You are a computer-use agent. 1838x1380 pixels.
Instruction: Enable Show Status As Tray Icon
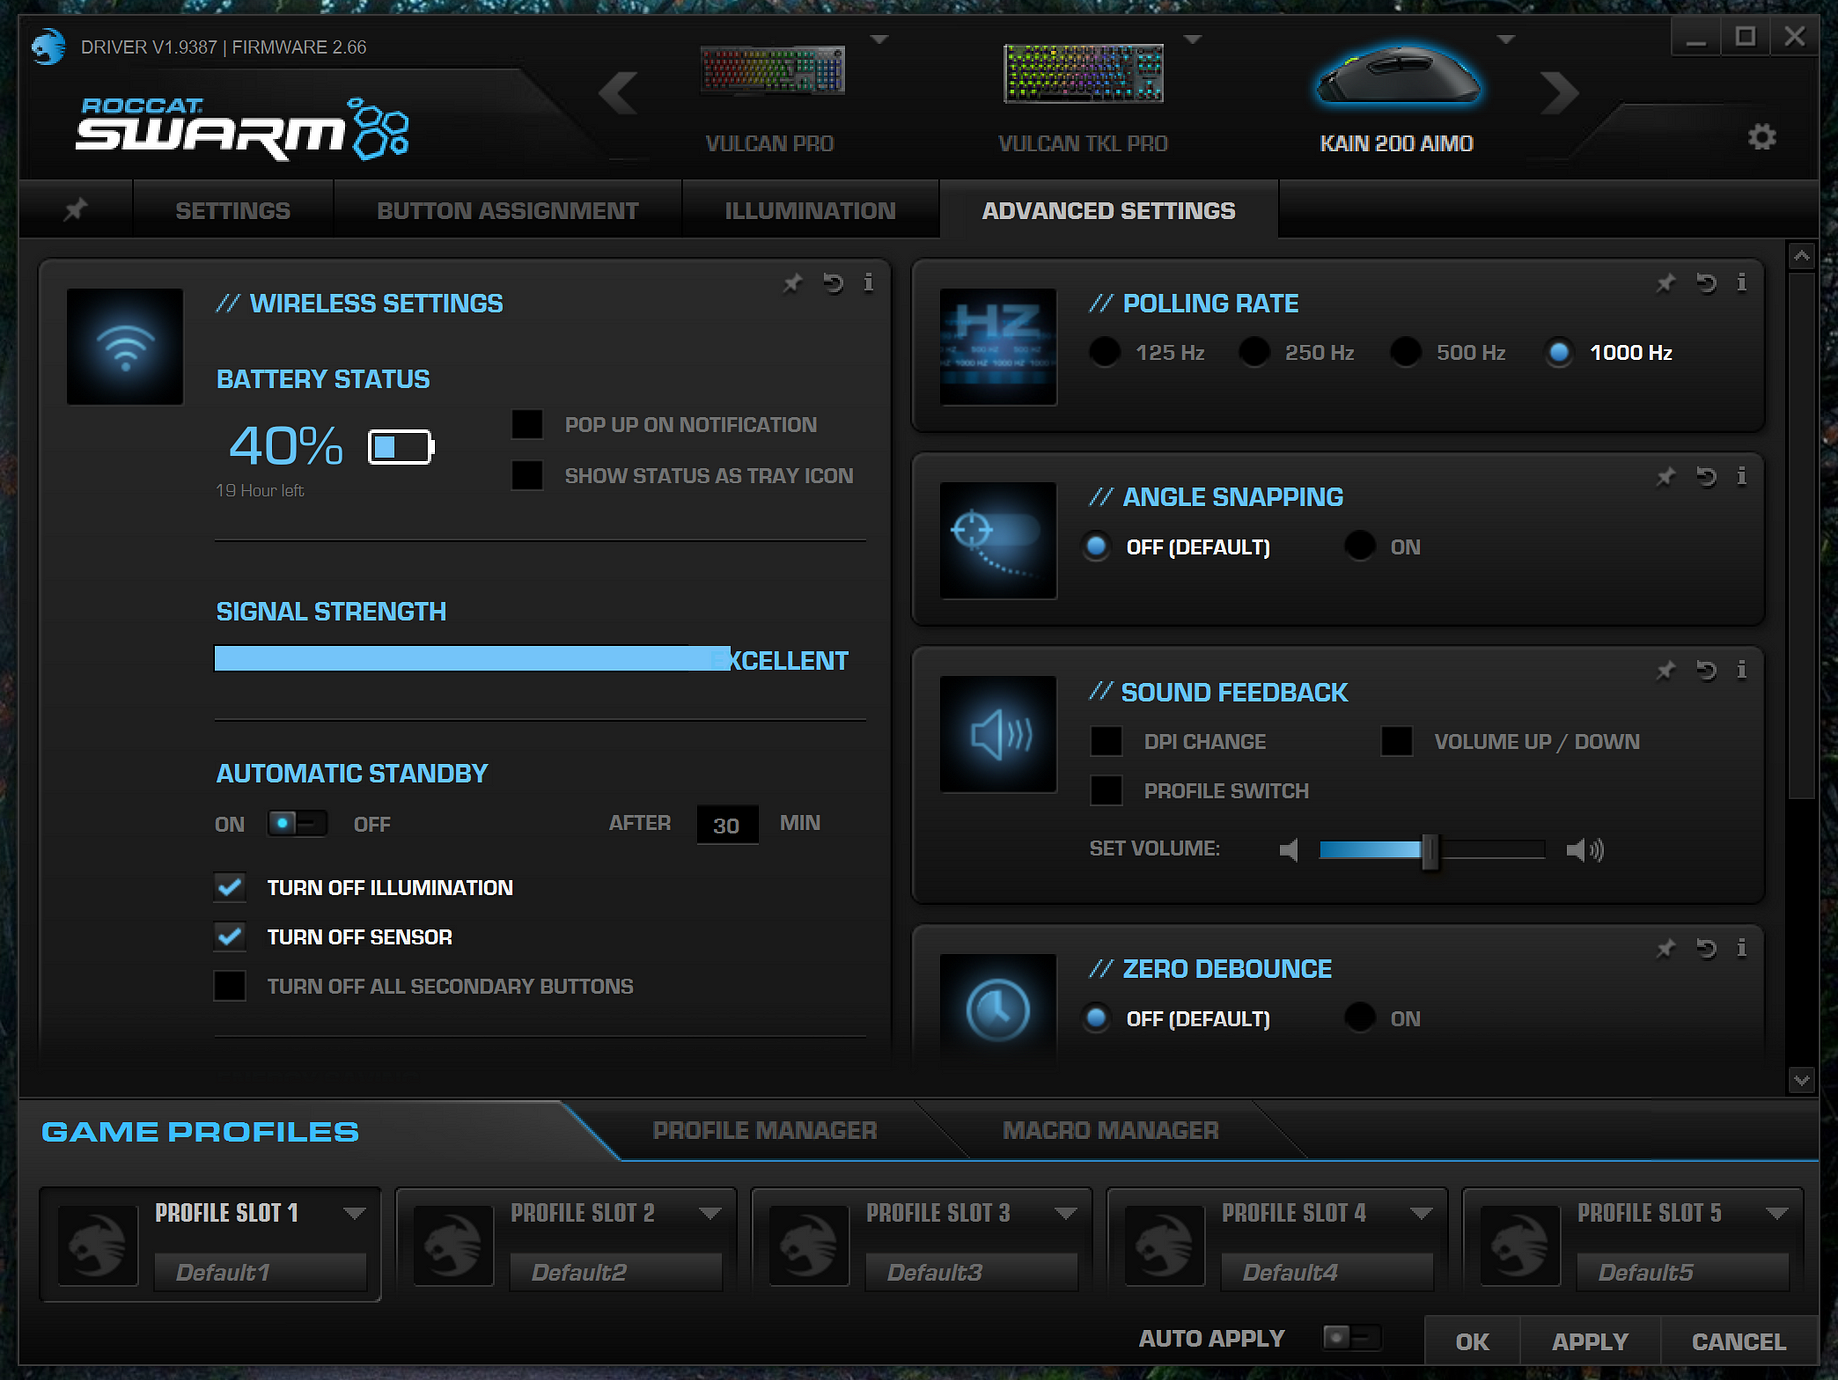point(527,475)
